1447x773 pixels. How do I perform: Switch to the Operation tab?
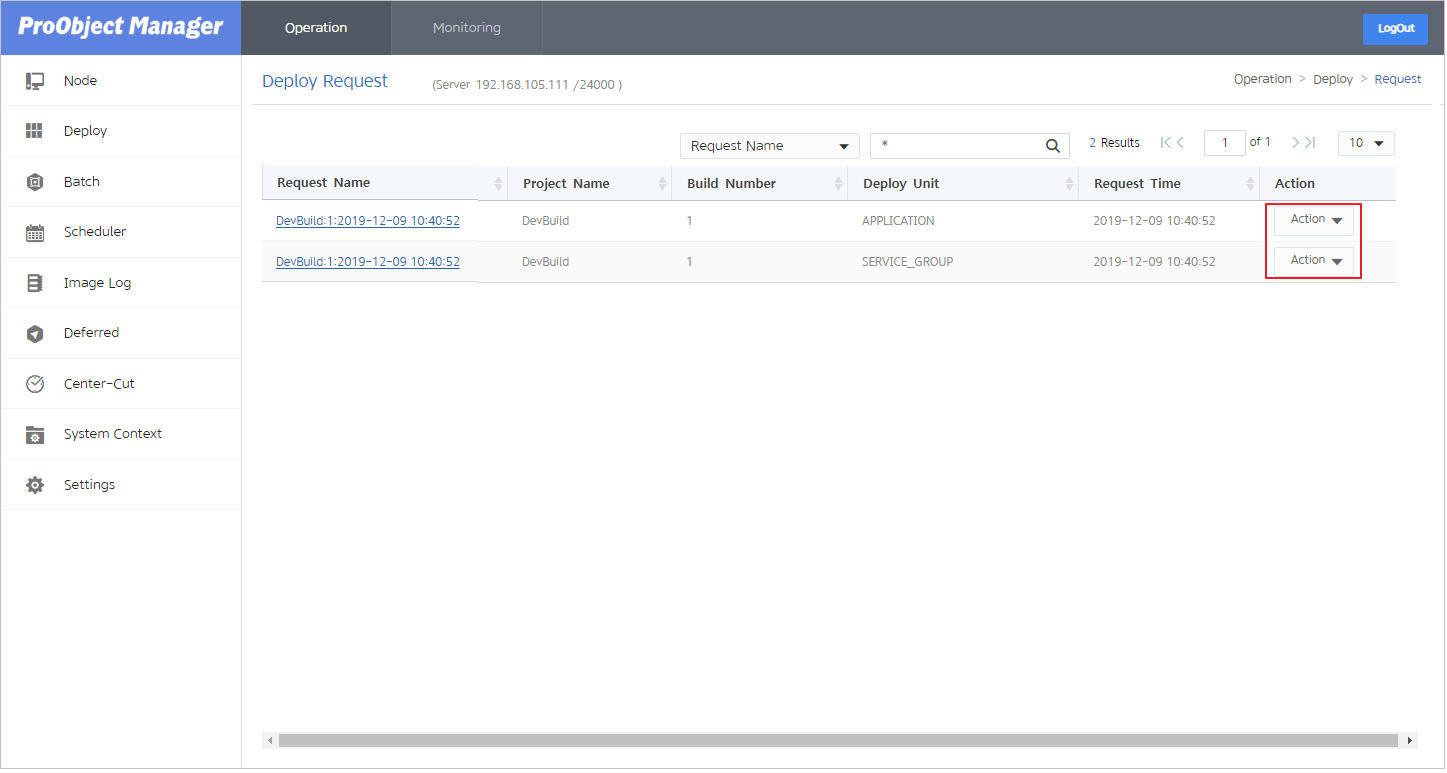coord(316,28)
